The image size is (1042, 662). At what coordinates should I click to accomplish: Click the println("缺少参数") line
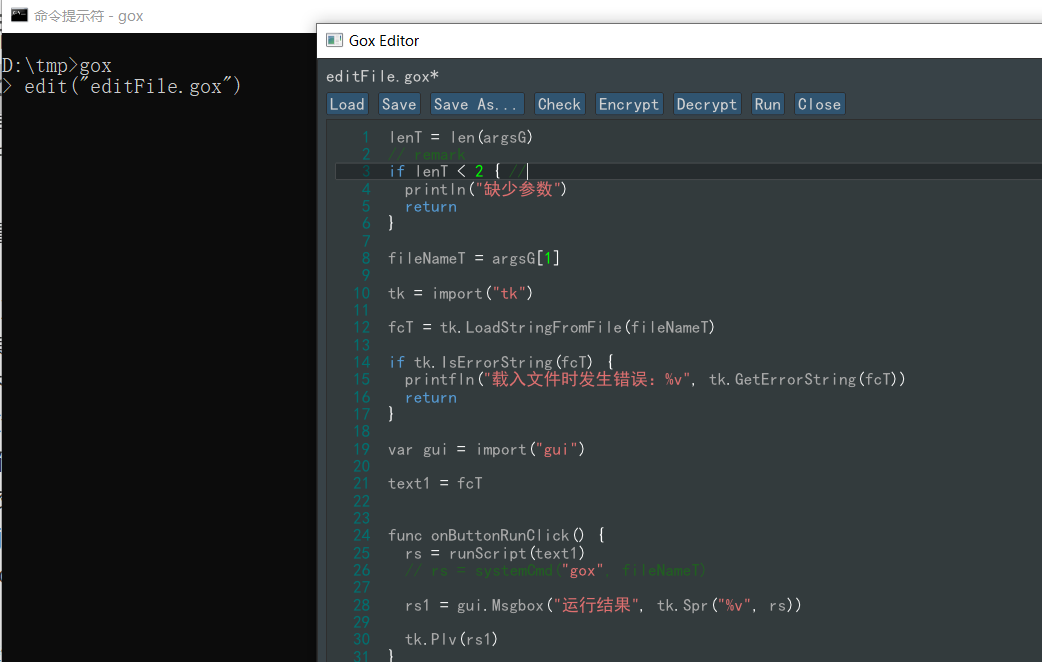486,189
